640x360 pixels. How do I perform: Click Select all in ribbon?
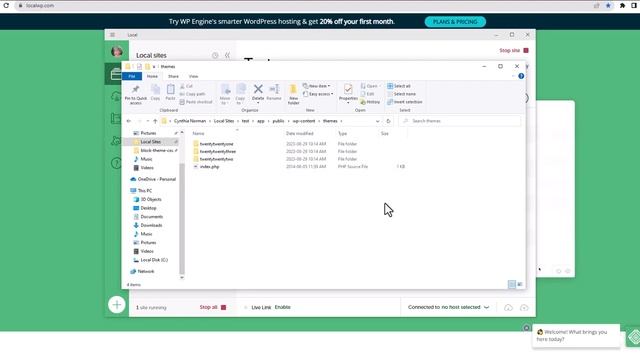click(399, 86)
